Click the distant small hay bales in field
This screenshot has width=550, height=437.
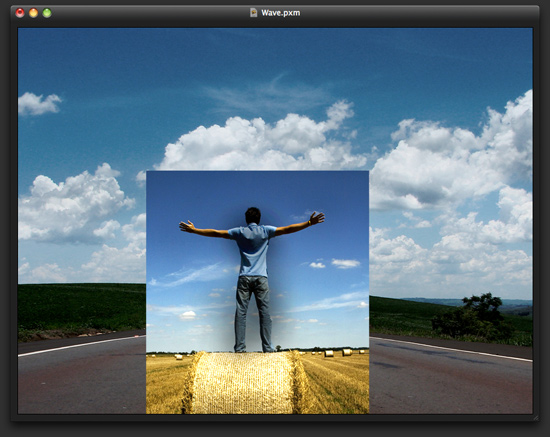[x=336, y=352]
